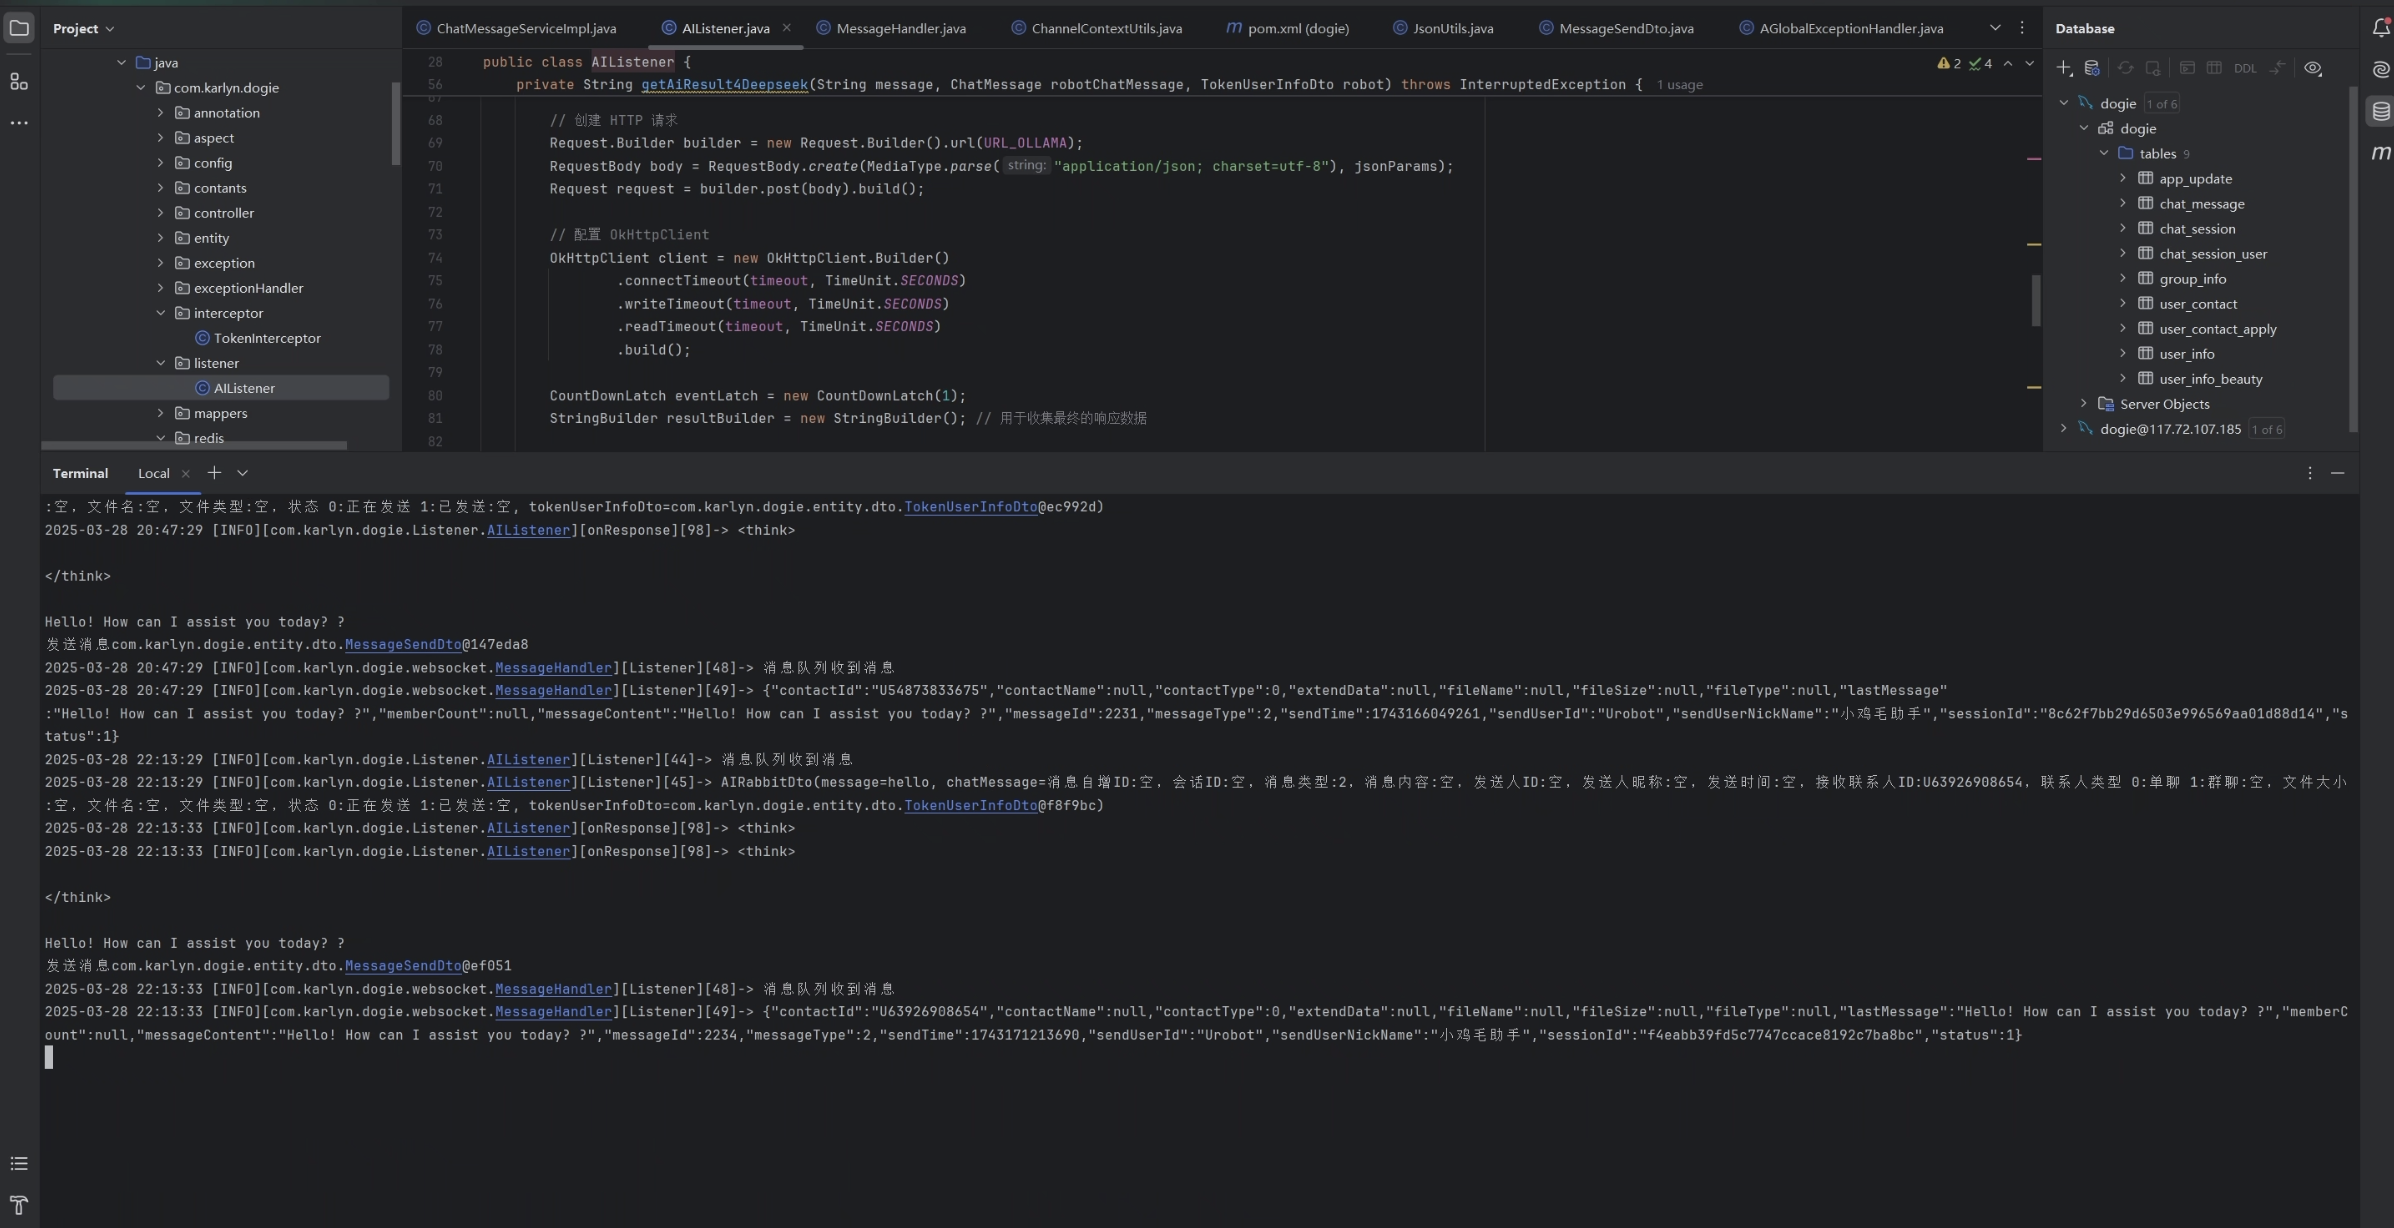Collapse the listener package folder
2394x1228 pixels.
click(161, 363)
